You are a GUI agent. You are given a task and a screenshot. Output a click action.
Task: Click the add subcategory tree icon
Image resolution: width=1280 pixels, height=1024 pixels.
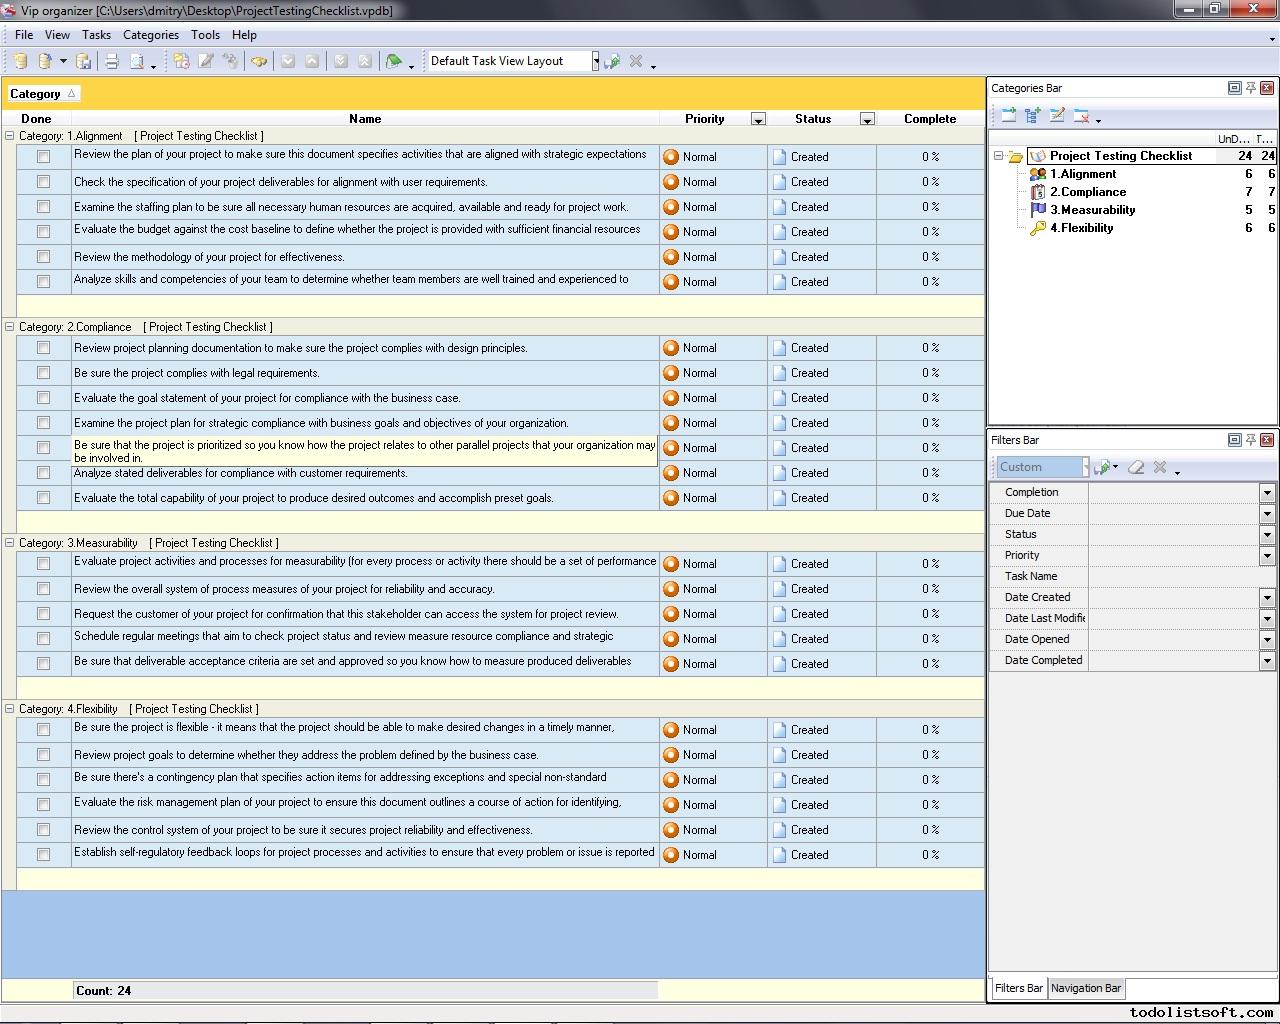(1033, 116)
